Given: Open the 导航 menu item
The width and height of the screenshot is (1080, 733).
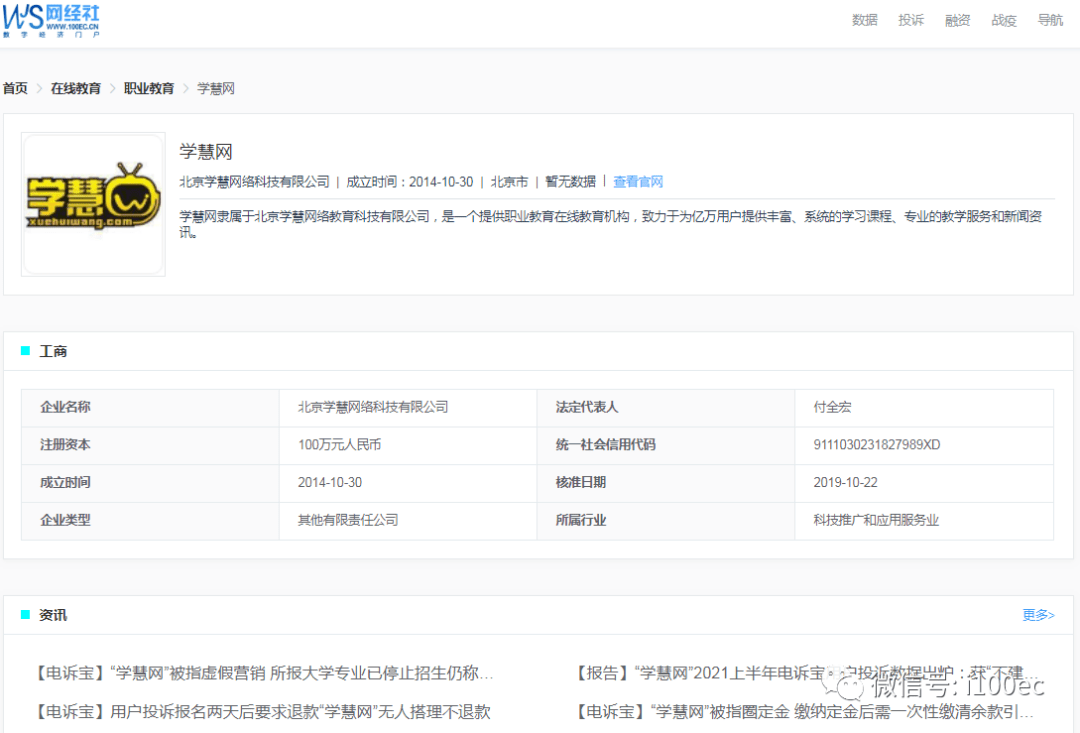Looking at the screenshot, I should [1050, 20].
